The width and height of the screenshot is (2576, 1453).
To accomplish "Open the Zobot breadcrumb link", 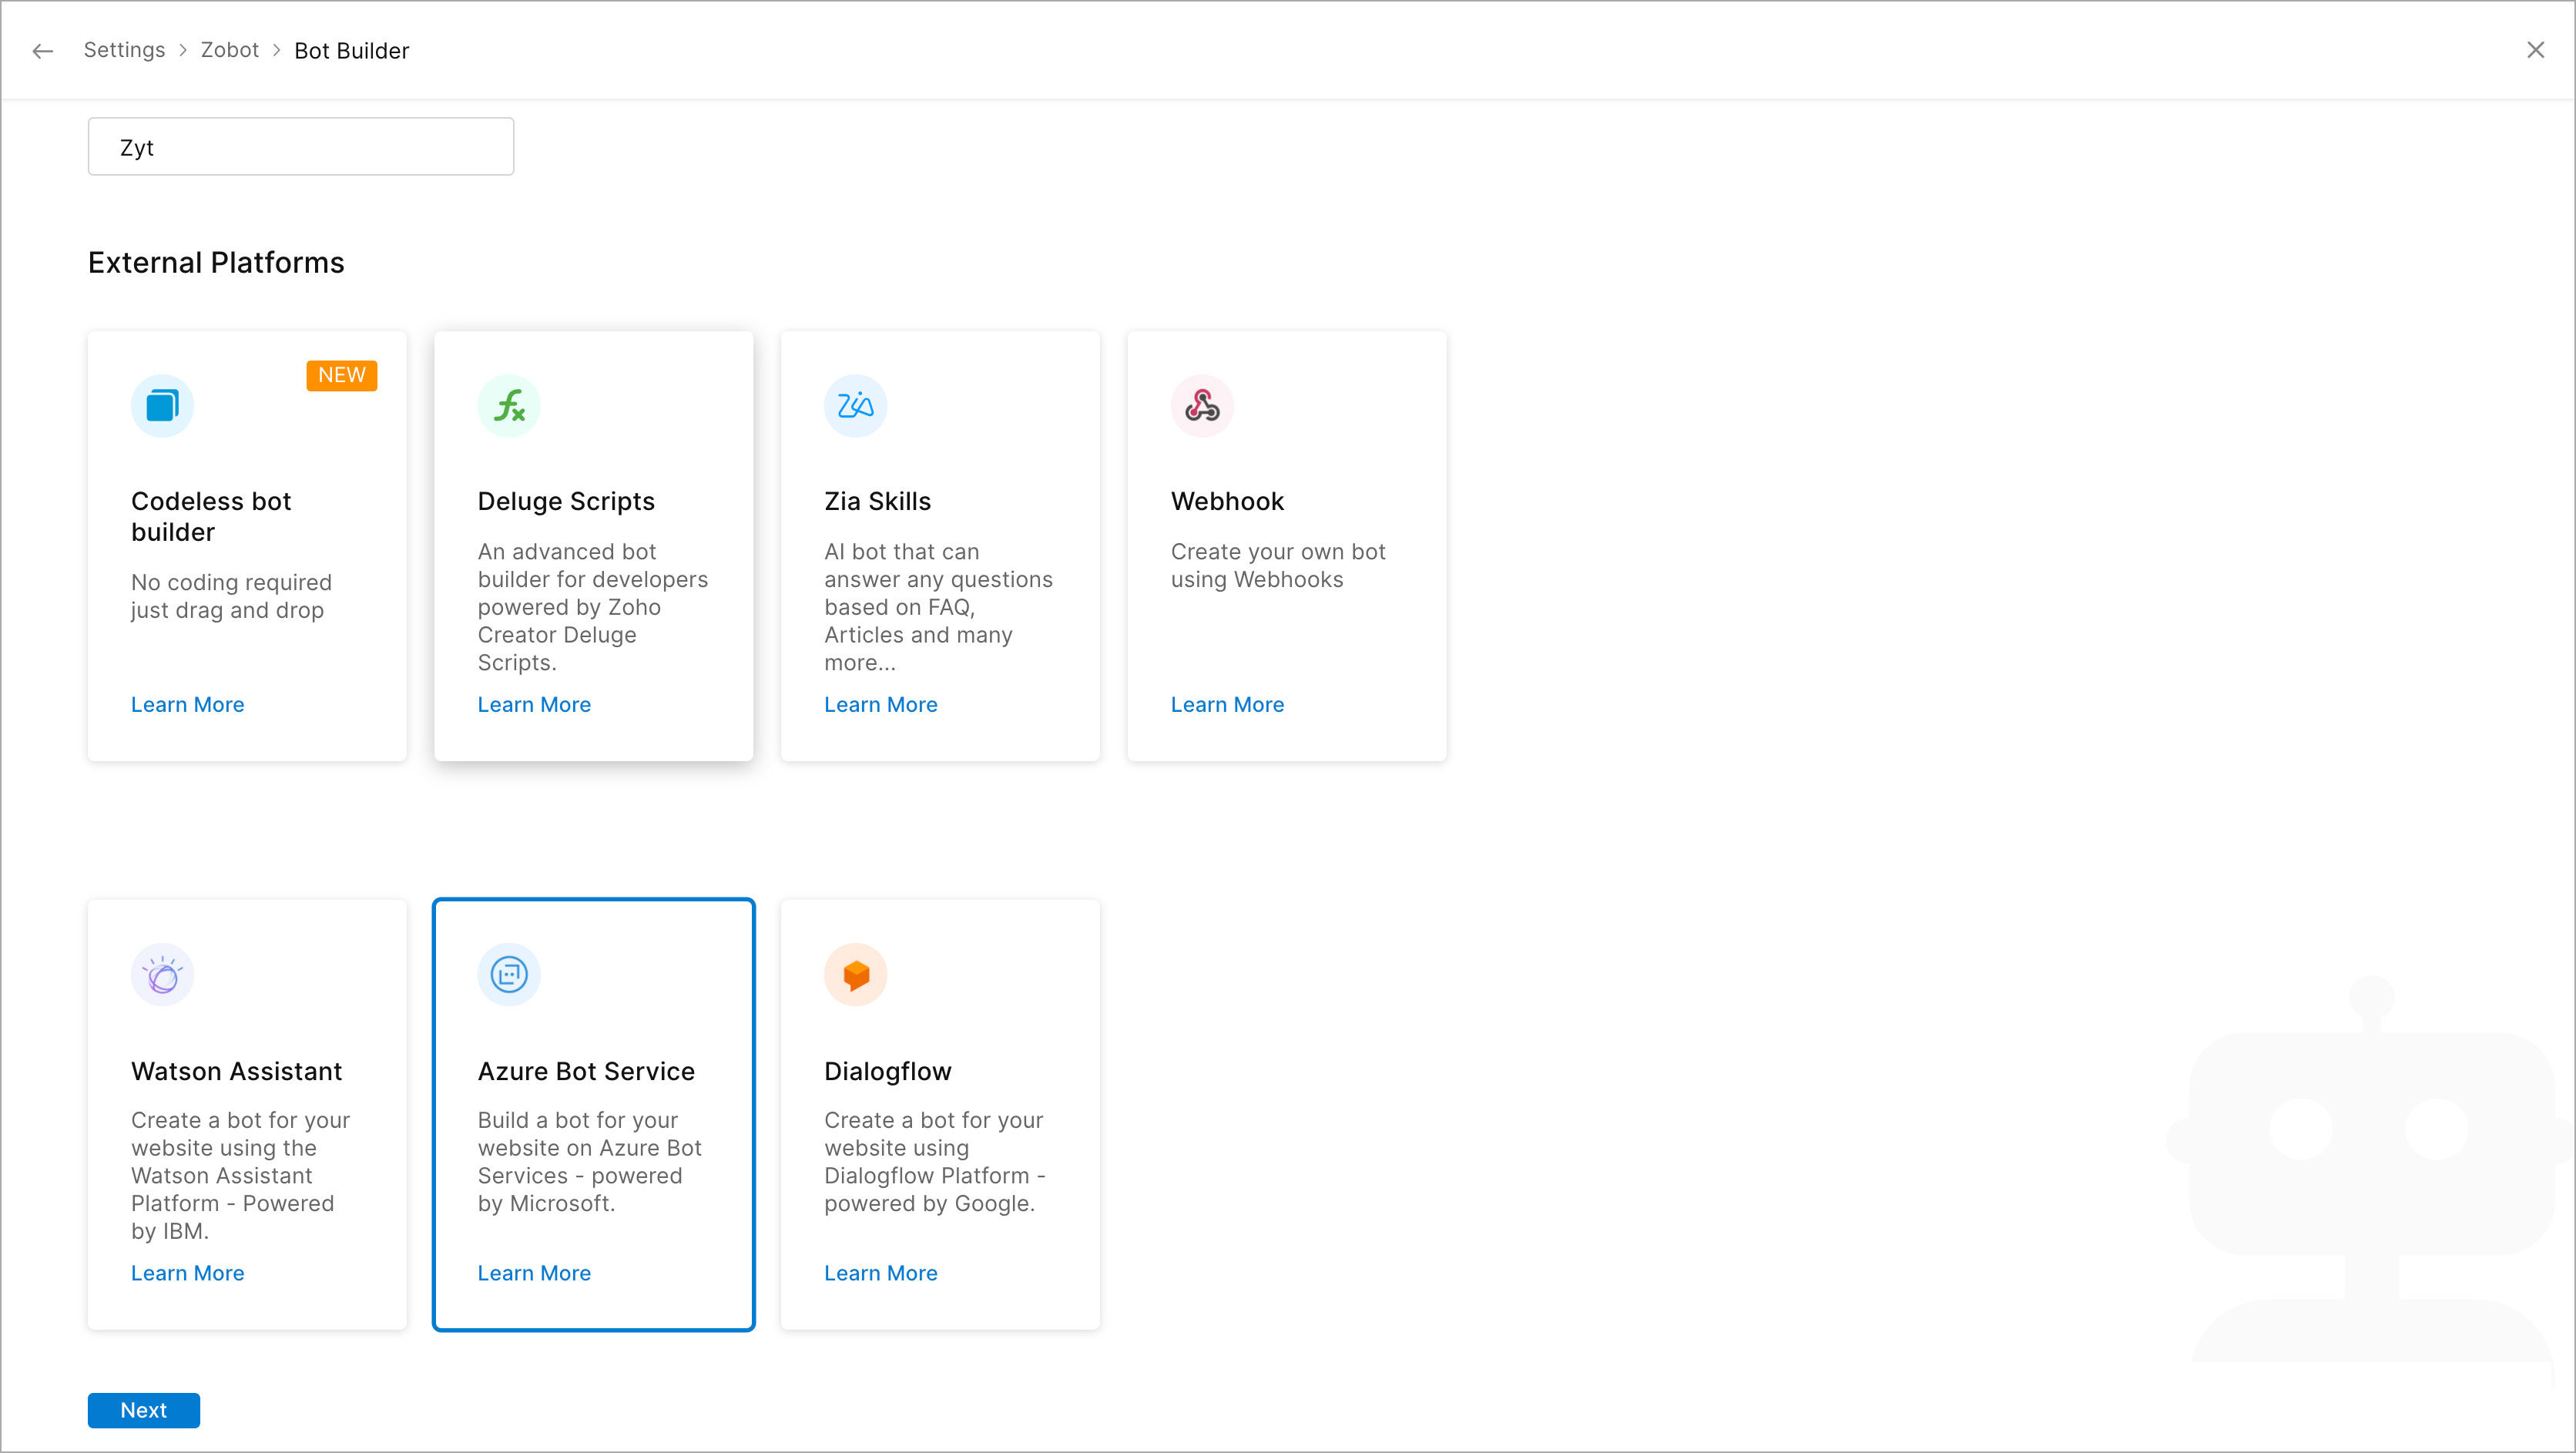I will (x=229, y=50).
